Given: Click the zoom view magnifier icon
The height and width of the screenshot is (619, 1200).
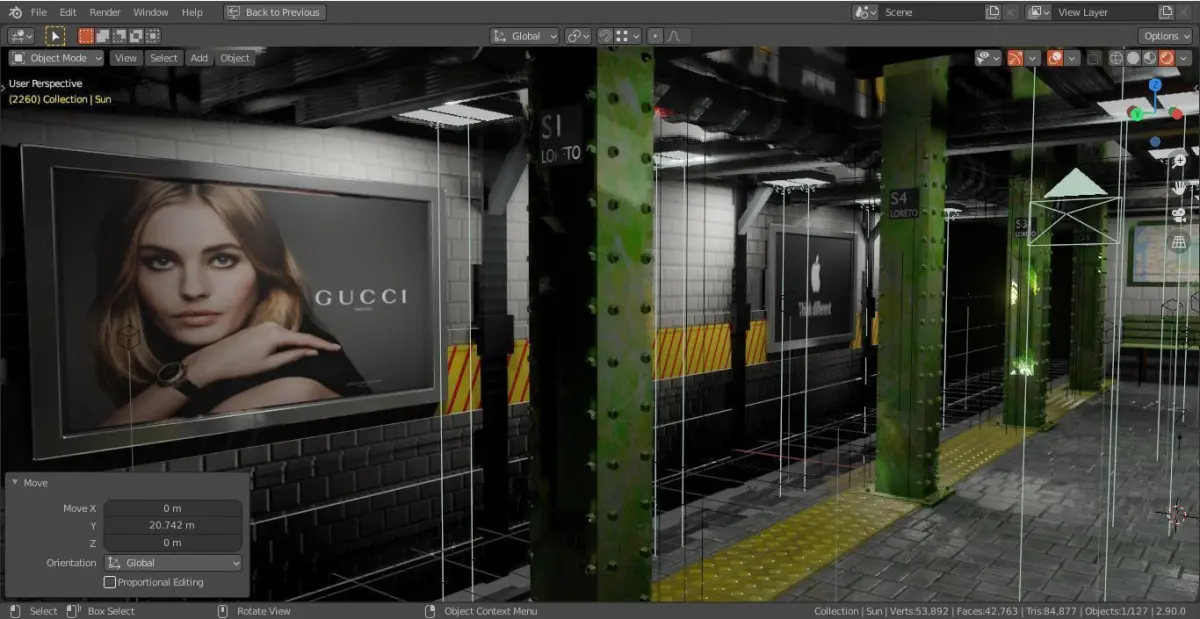Looking at the screenshot, I should point(1179,160).
